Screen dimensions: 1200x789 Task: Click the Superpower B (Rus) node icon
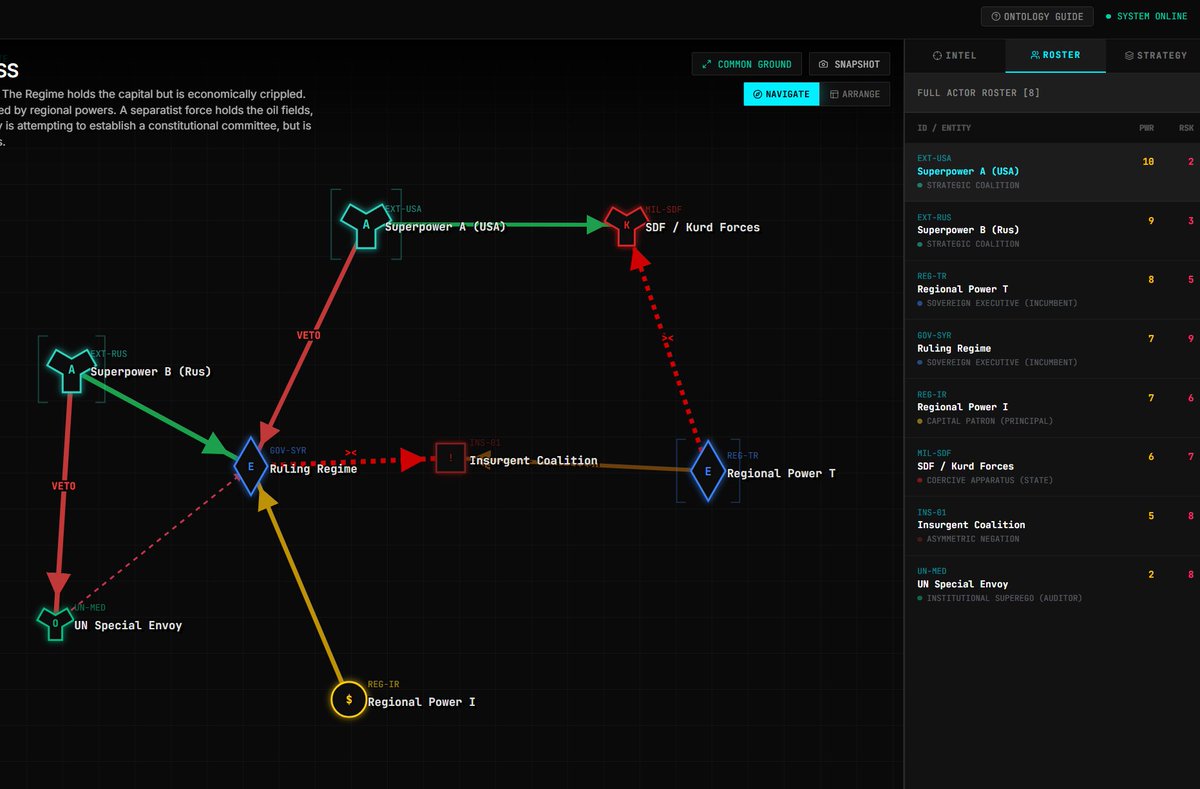(x=71, y=369)
